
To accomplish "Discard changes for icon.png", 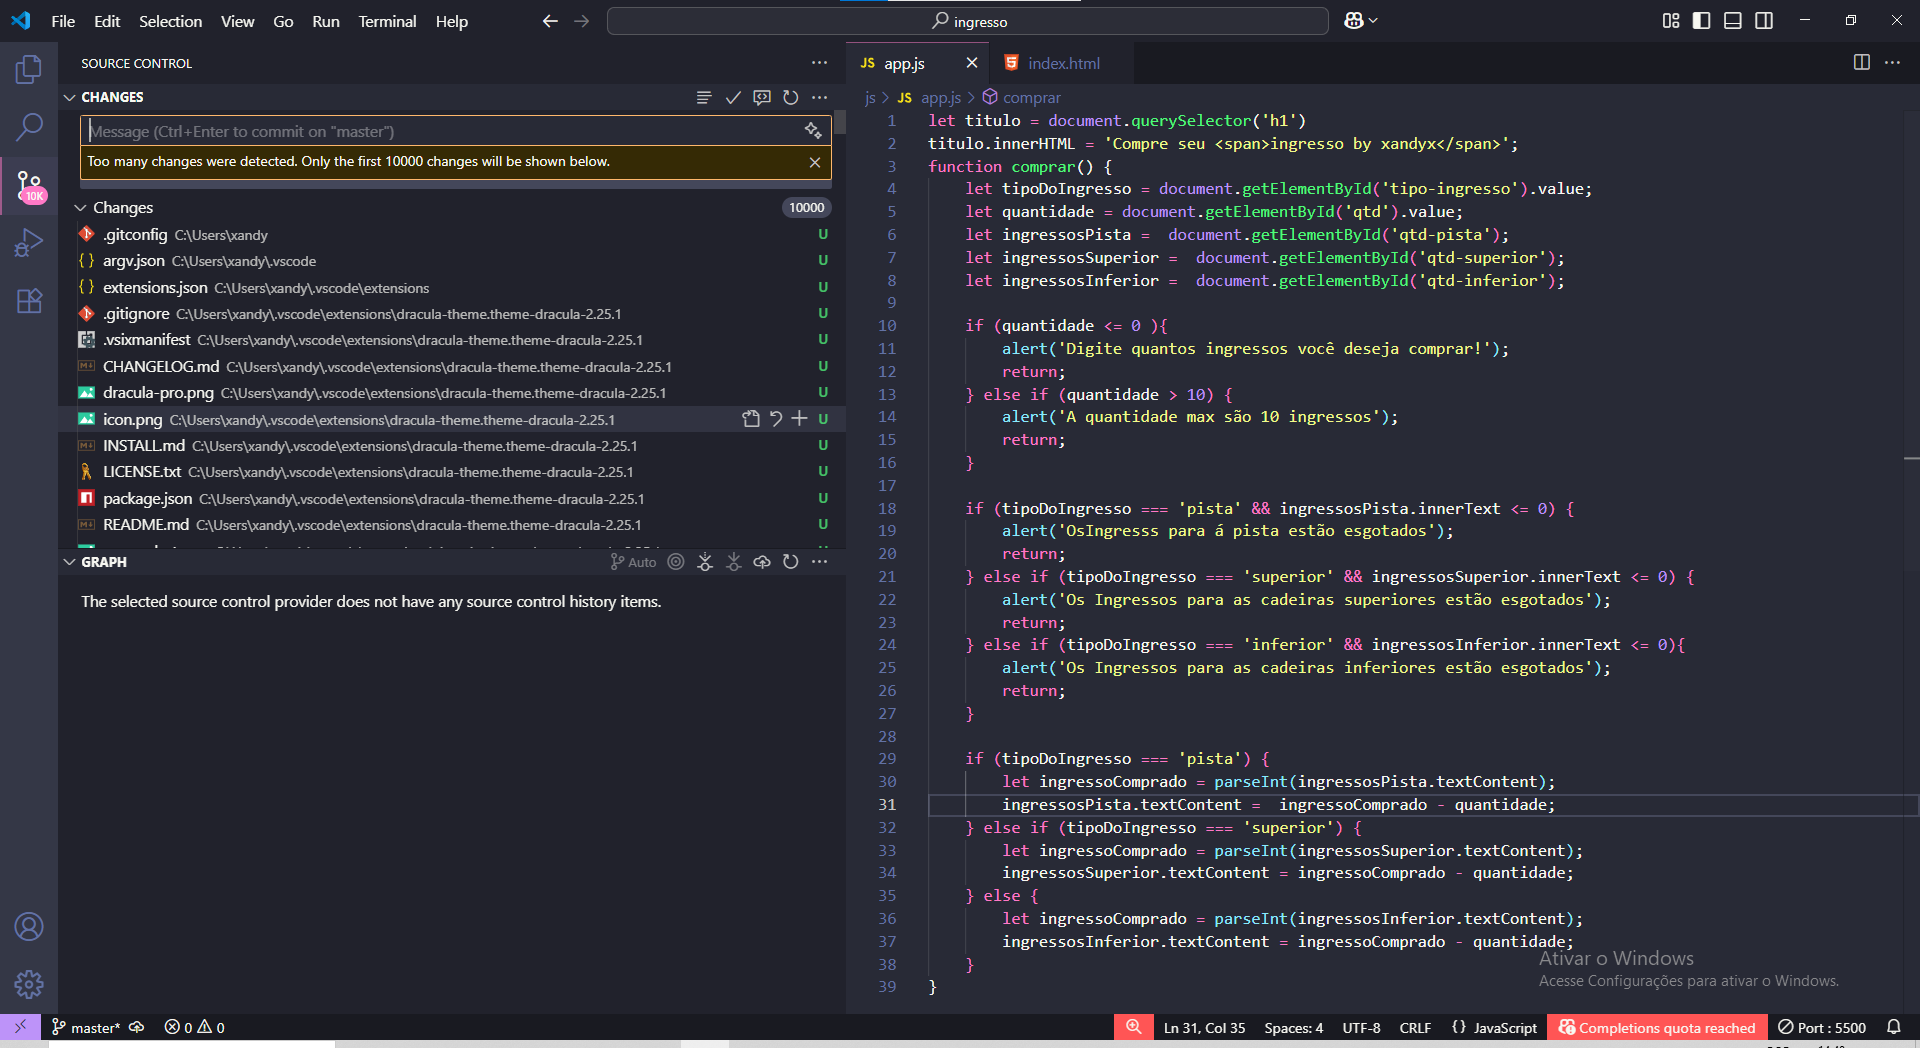I will coord(776,419).
